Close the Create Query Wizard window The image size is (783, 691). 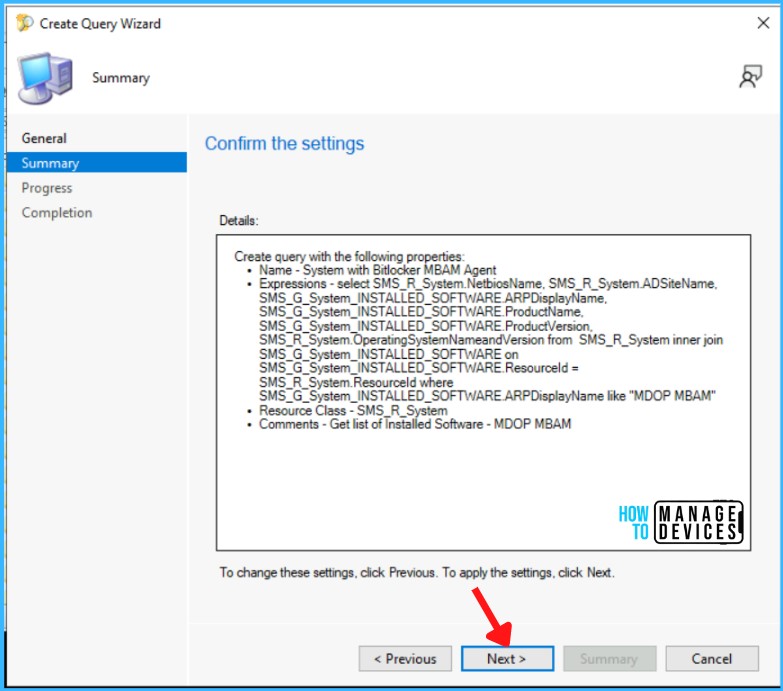(x=763, y=23)
